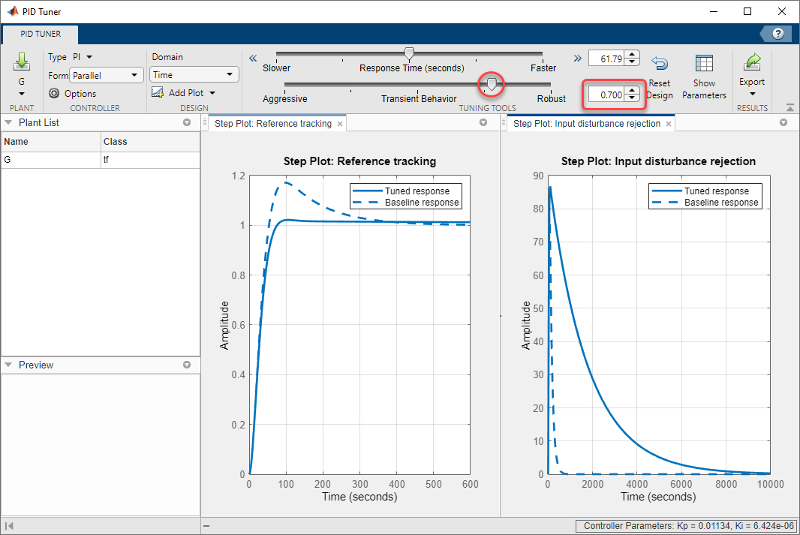Collapse the toolstrip with the arrow icon

(790, 107)
